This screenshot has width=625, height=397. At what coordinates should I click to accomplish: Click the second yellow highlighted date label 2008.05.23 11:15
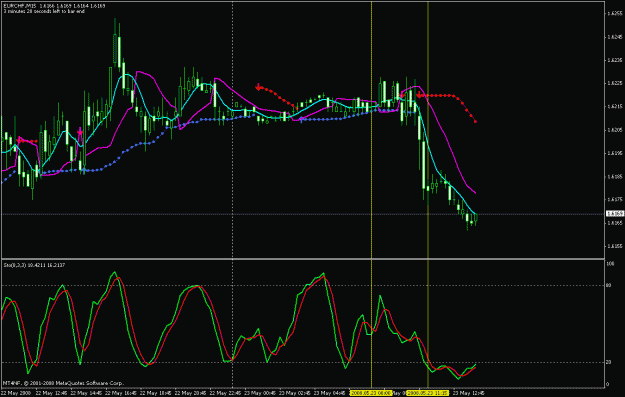[x=428, y=393]
